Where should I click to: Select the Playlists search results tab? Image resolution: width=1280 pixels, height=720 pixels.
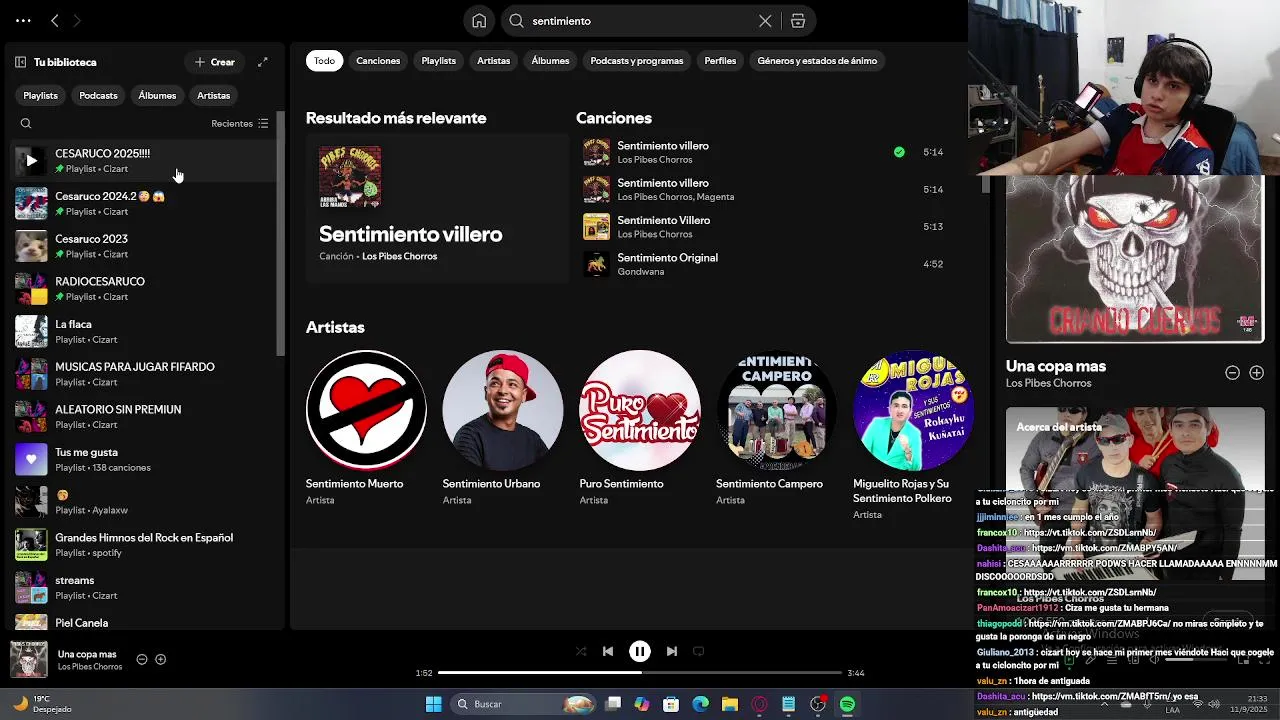coord(438,61)
